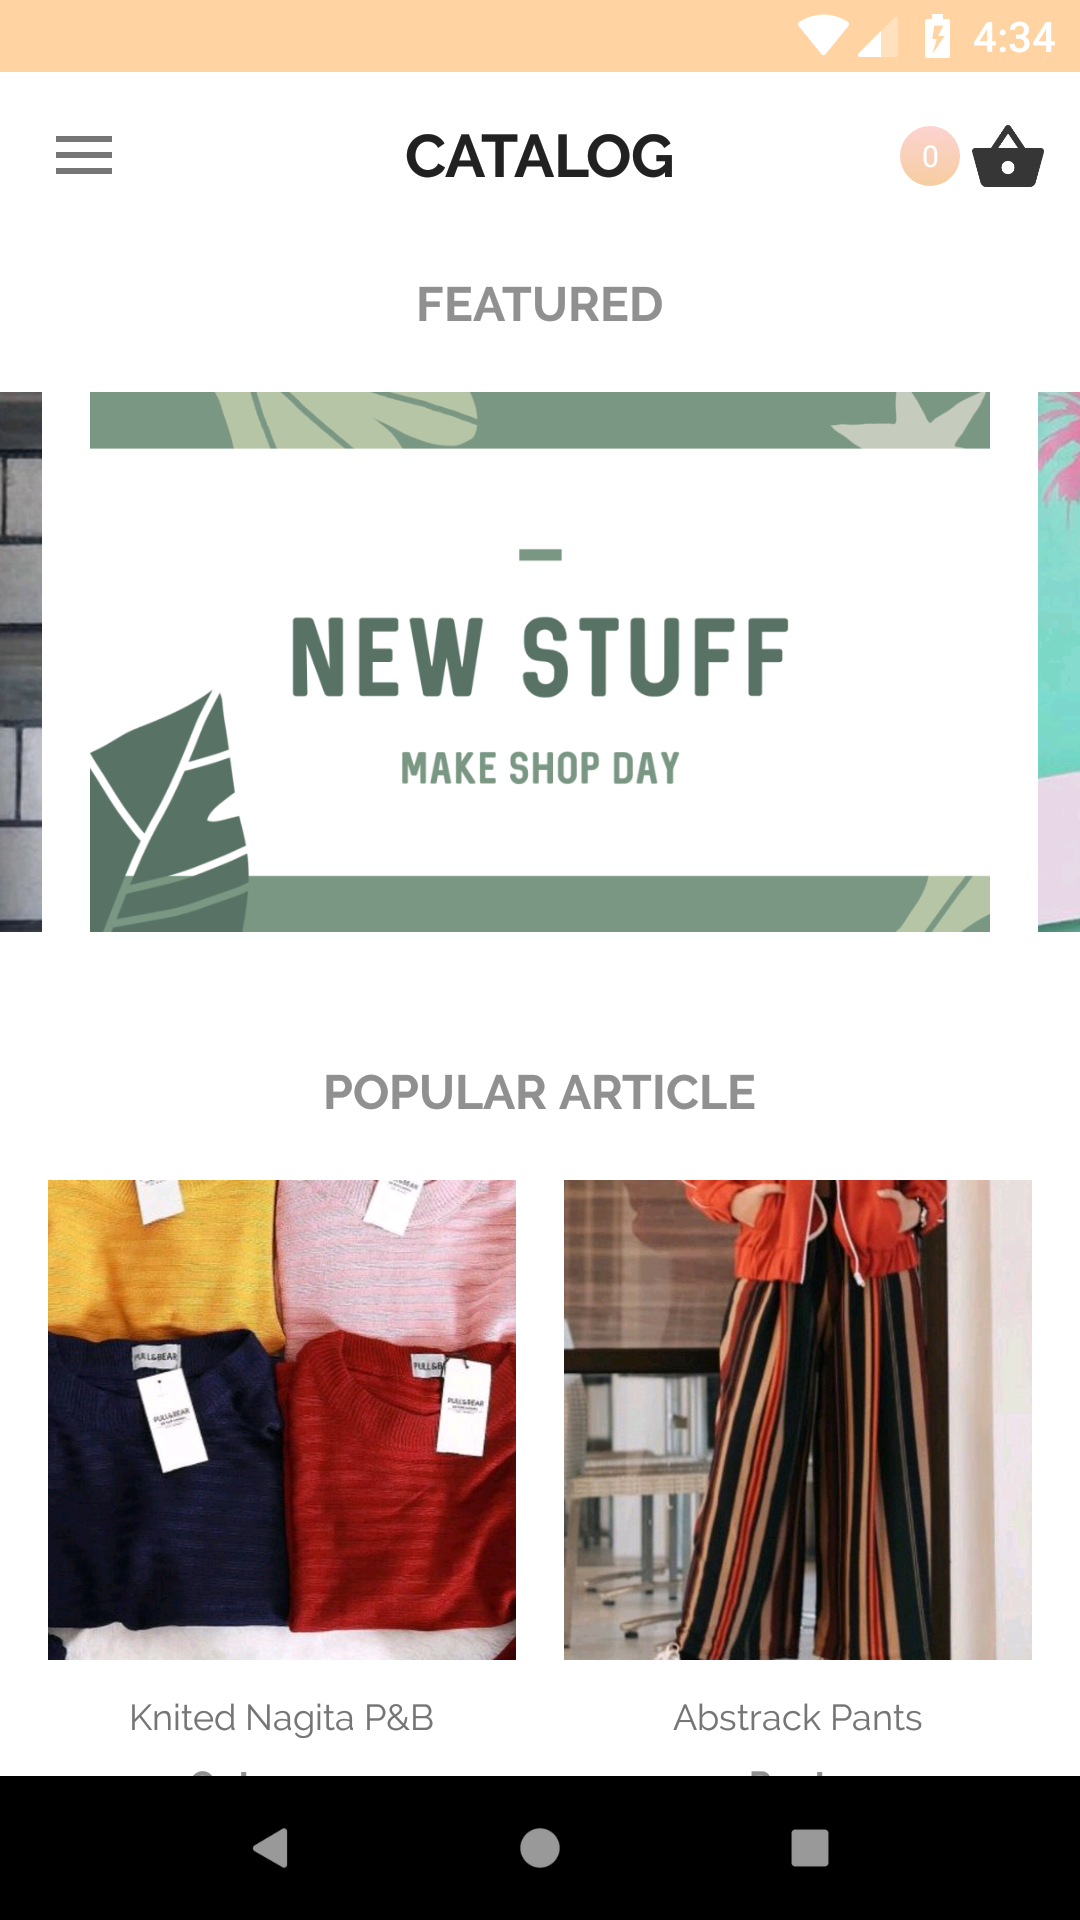Open the Knited Nagita sweaters photo
This screenshot has height=1920, width=1080.
click(282, 1420)
